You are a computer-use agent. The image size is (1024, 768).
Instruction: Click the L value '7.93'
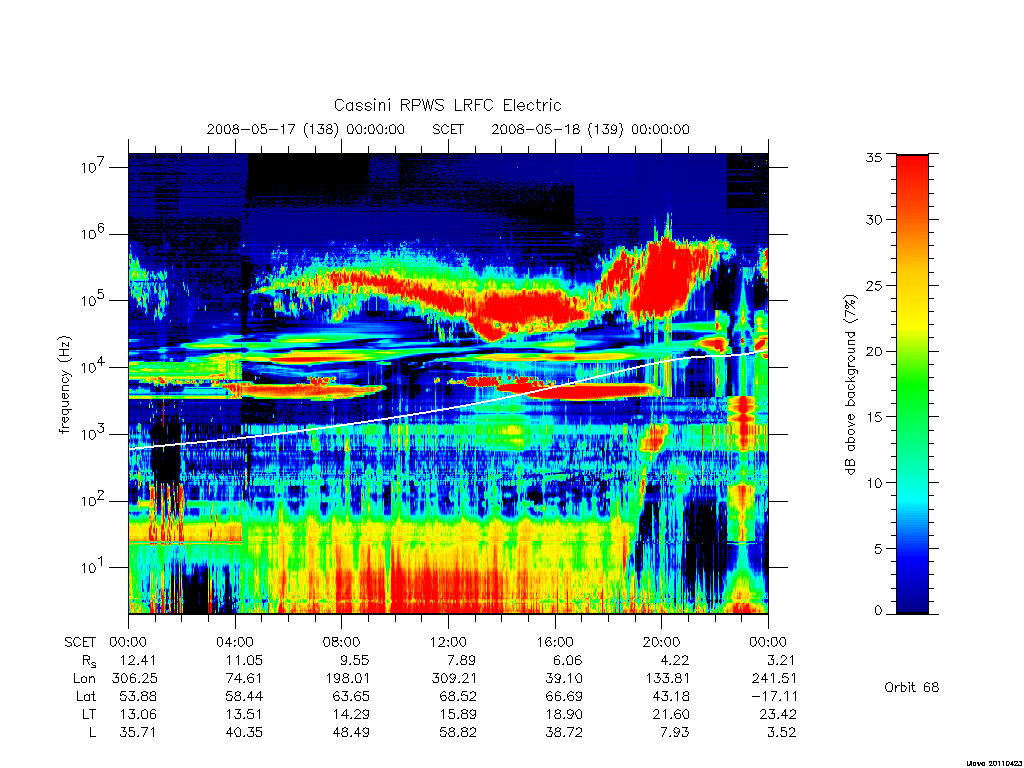pos(675,733)
